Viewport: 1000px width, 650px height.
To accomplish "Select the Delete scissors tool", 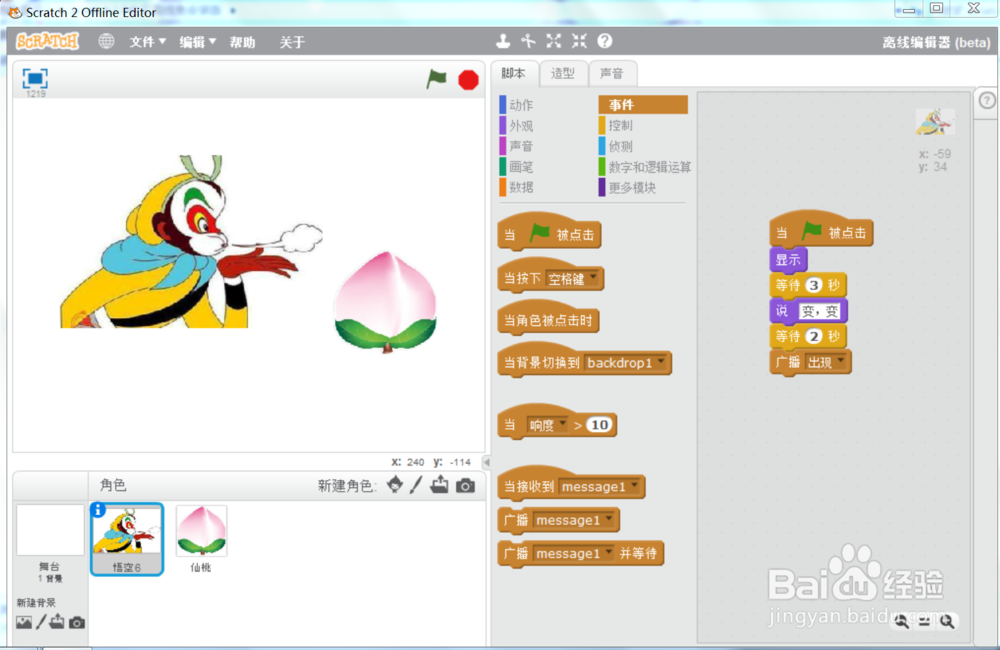I will 528,41.
